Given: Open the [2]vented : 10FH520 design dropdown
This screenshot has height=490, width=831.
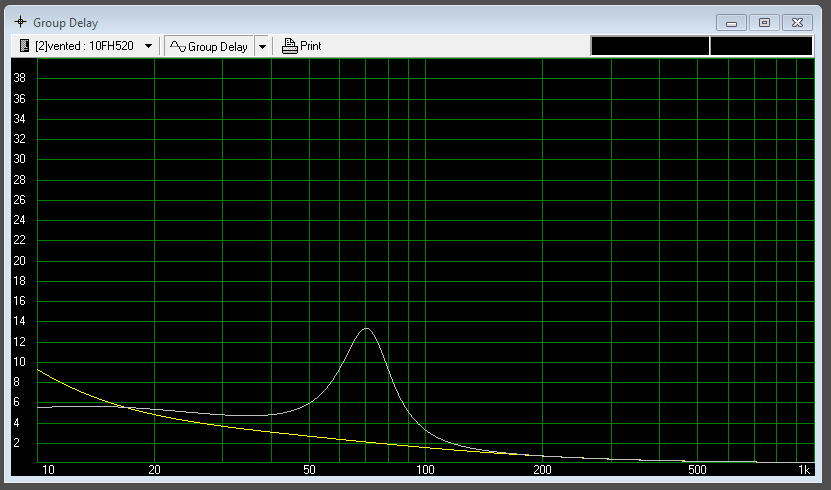Looking at the screenshot, I should click(148, 46).
